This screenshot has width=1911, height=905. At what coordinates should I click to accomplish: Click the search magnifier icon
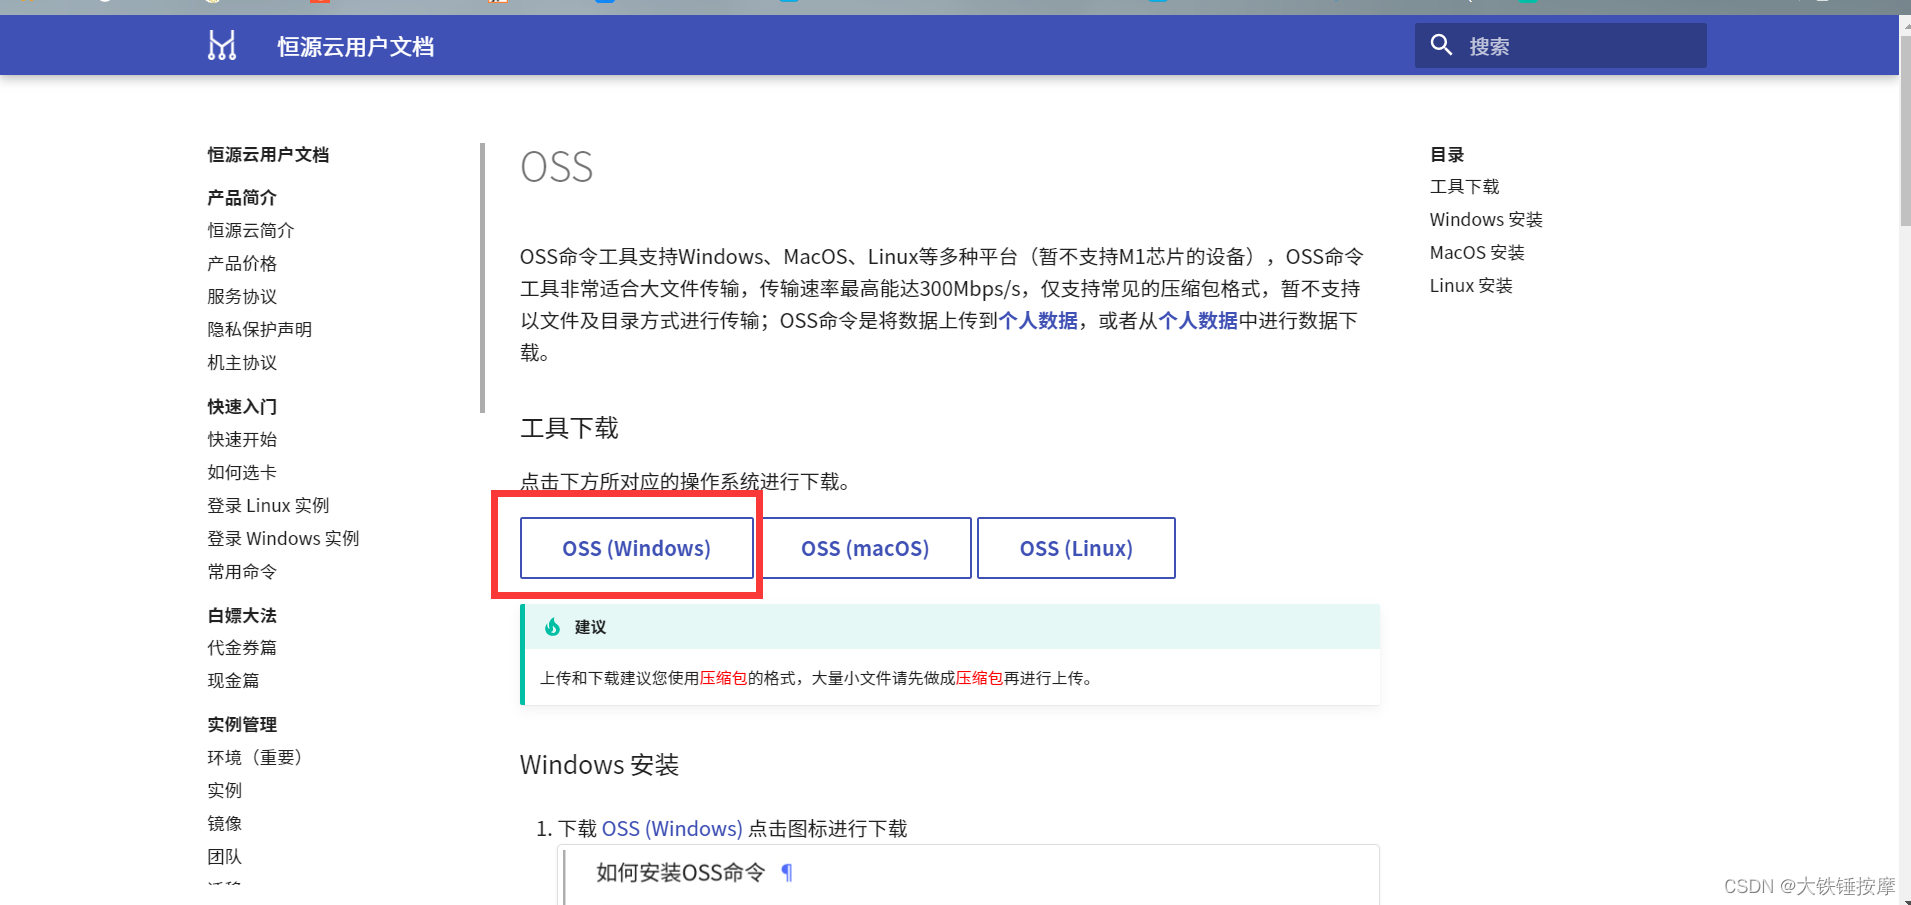tap(1441, 45)
